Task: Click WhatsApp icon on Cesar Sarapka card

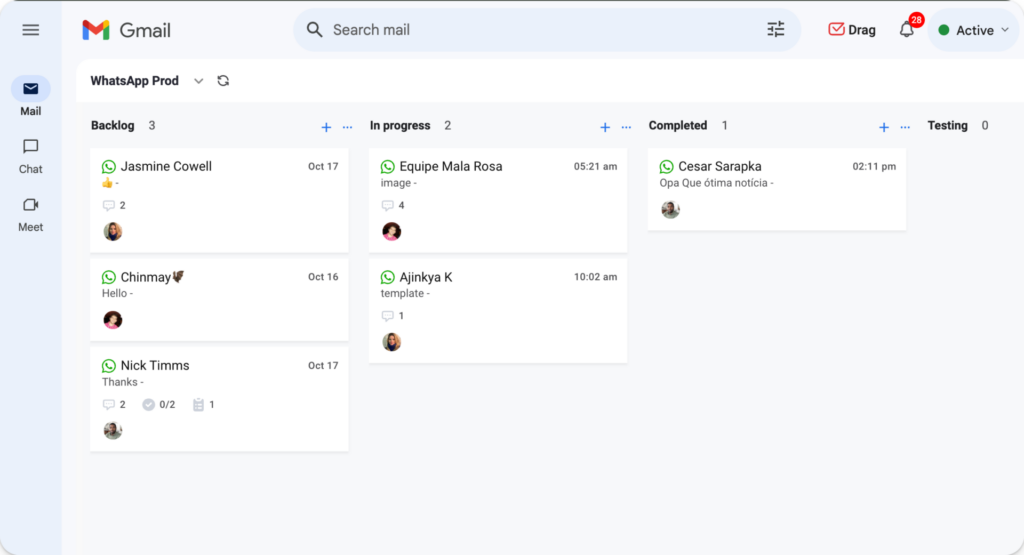Action: 666,167
